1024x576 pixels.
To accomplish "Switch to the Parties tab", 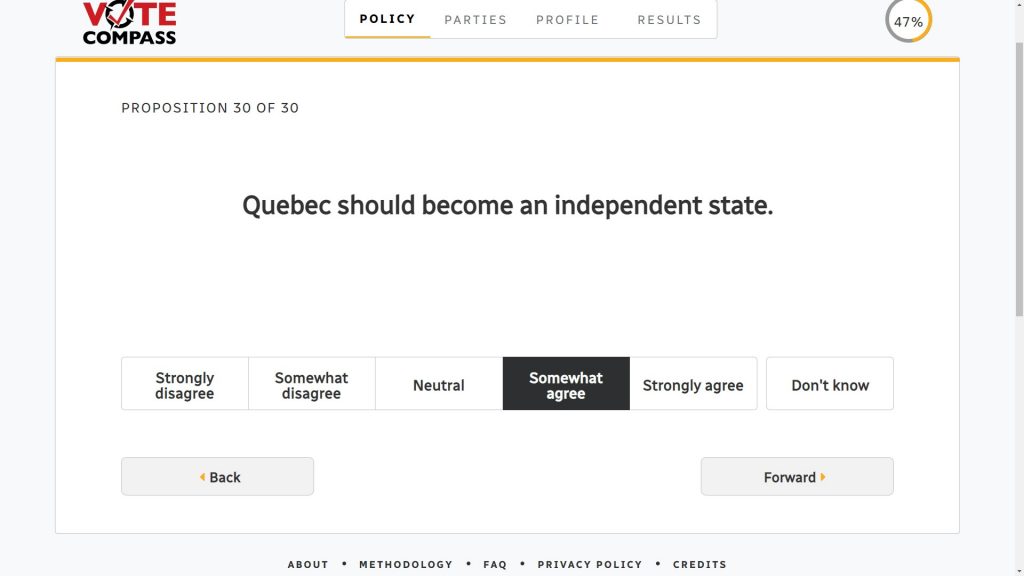I will coord(476,19).
